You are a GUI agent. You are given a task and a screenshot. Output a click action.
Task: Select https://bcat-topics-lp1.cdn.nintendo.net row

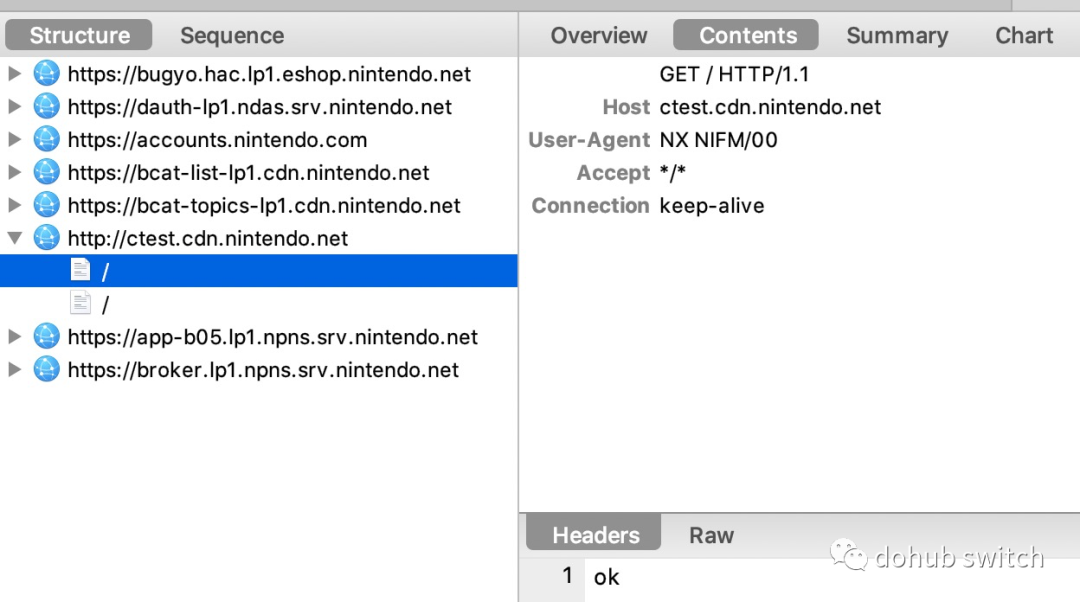259,205
